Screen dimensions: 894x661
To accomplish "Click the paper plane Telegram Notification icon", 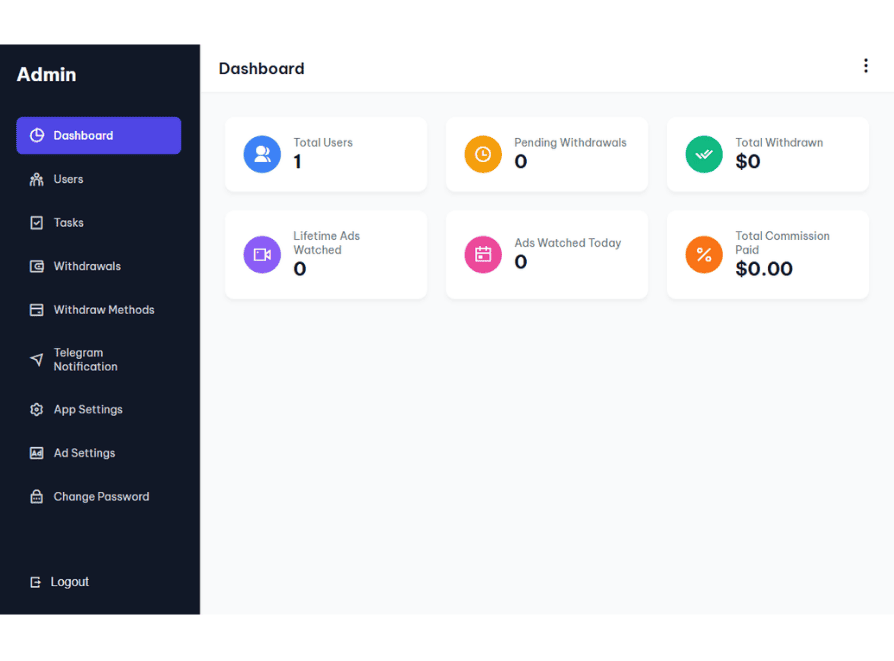I will point(37,360).
